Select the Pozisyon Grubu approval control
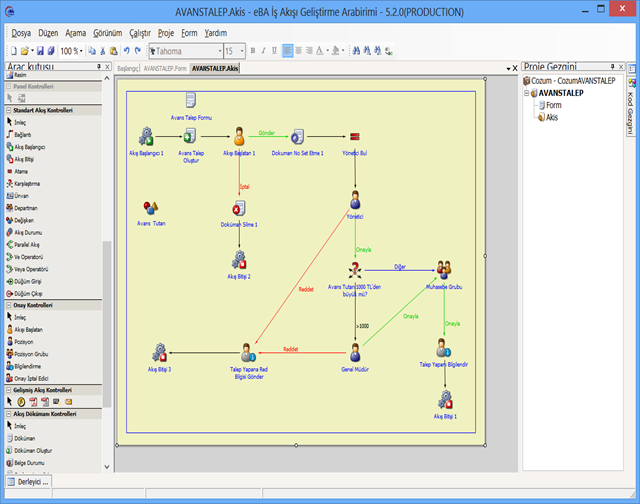Image resolution: width=640 pixels, height=504 pixels. pos(27,354)
